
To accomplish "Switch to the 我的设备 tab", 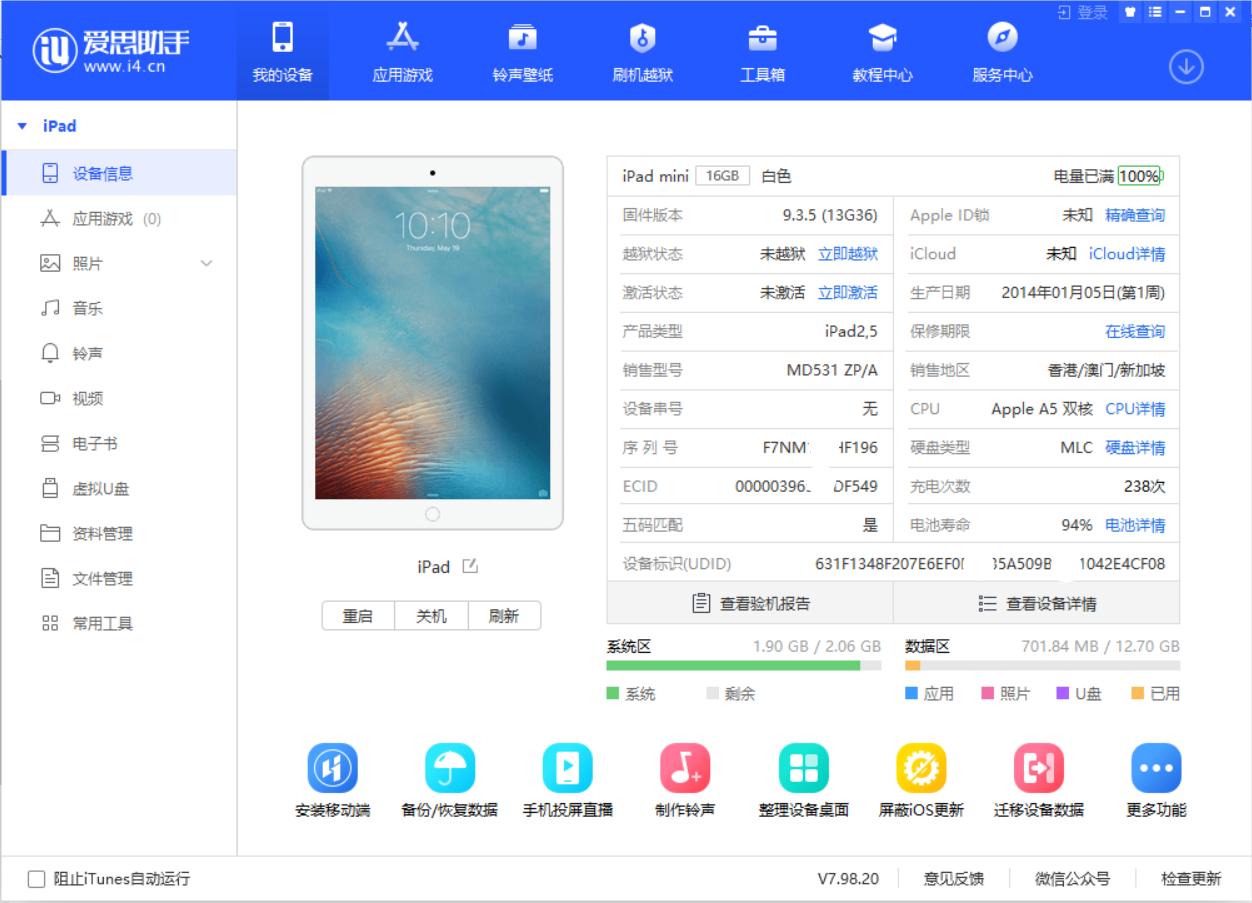I will pos(283,50).
